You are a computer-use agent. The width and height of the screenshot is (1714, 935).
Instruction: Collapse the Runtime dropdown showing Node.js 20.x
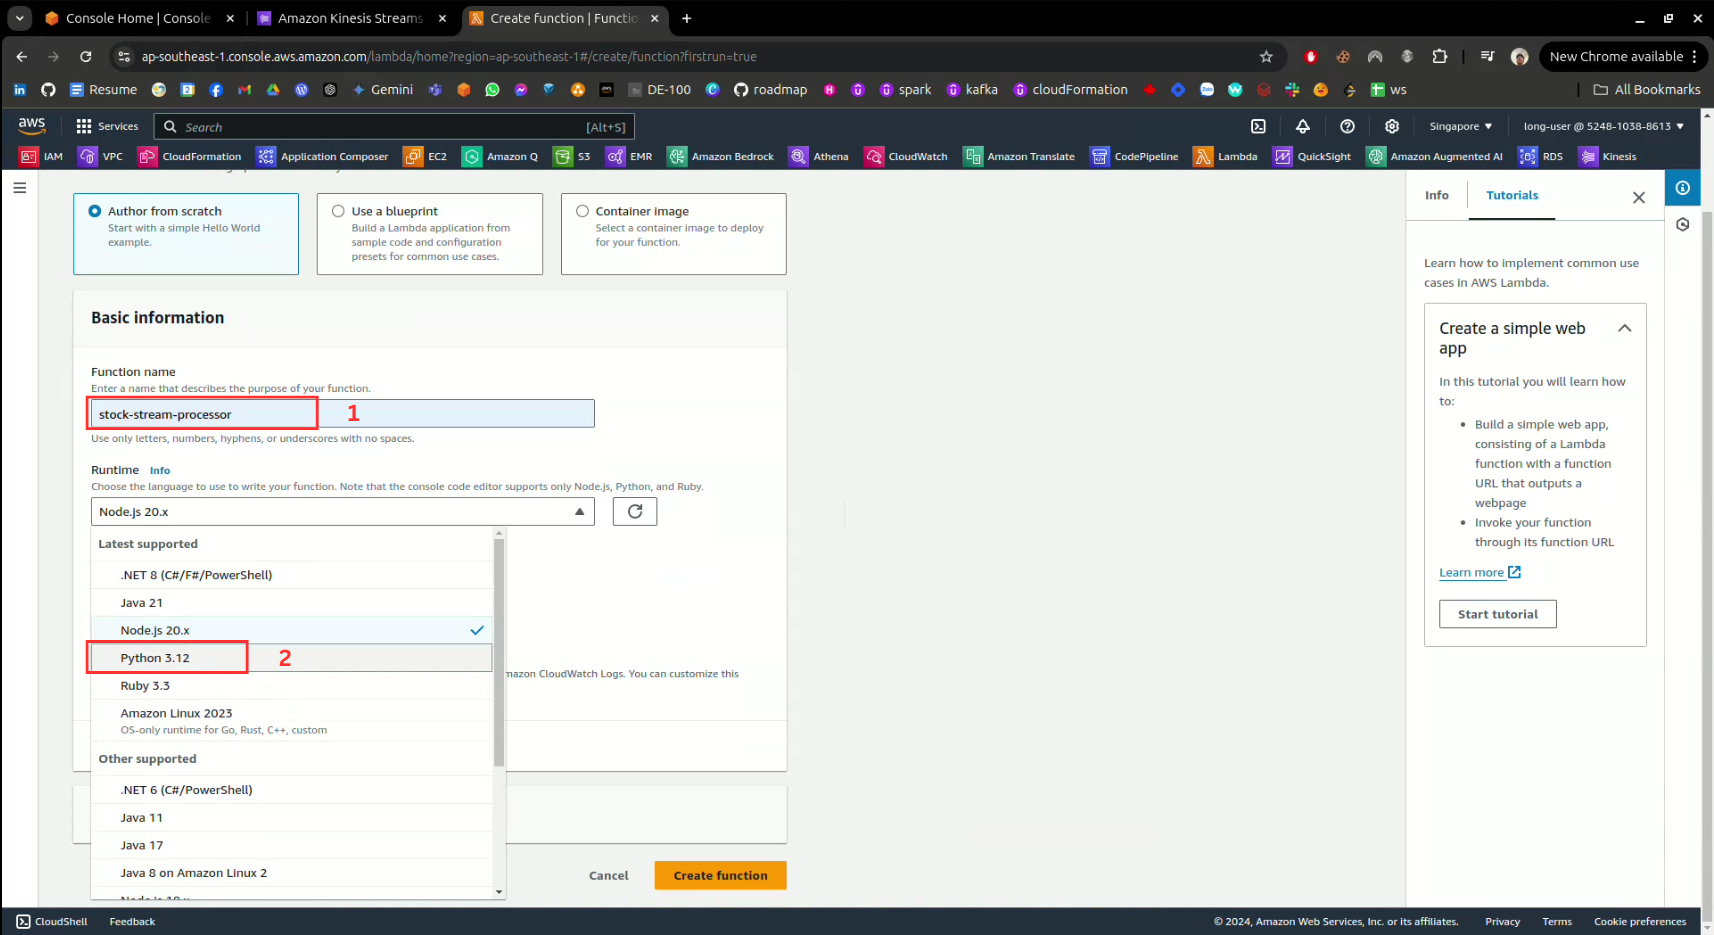[342, 511]
